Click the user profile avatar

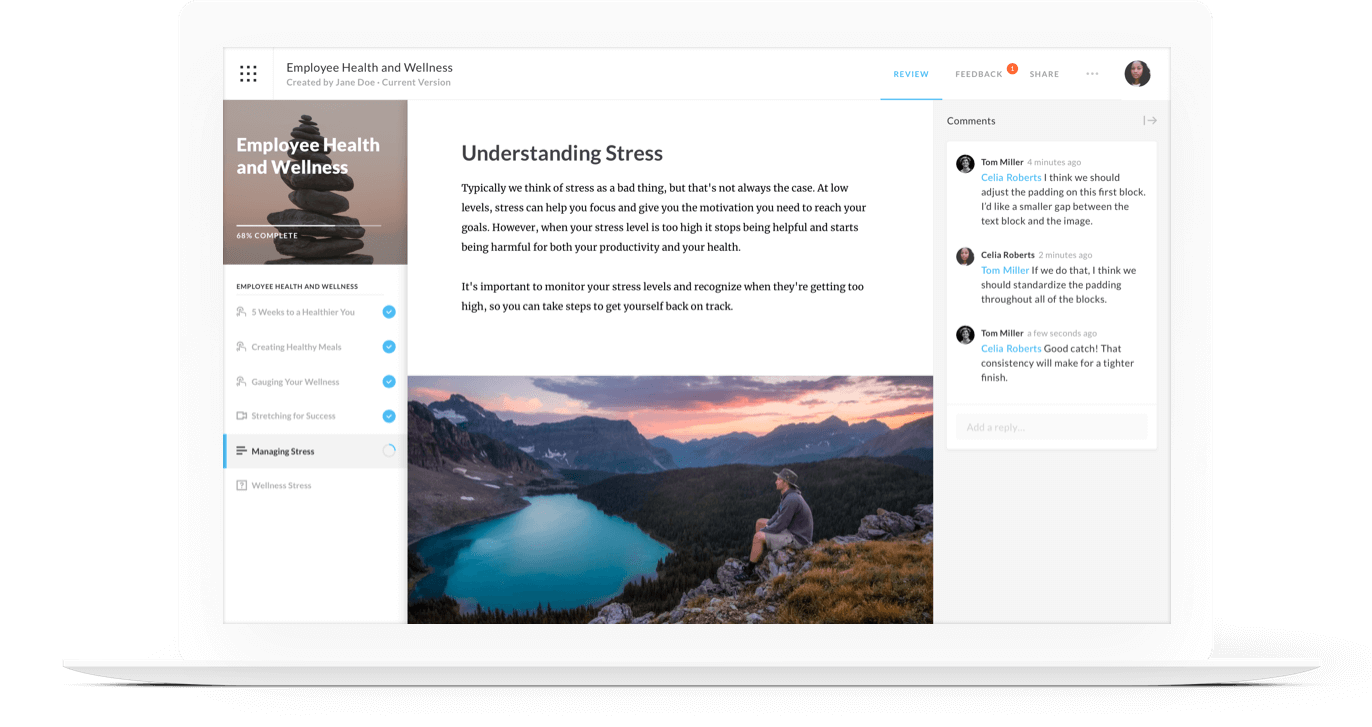point(1137,74)
